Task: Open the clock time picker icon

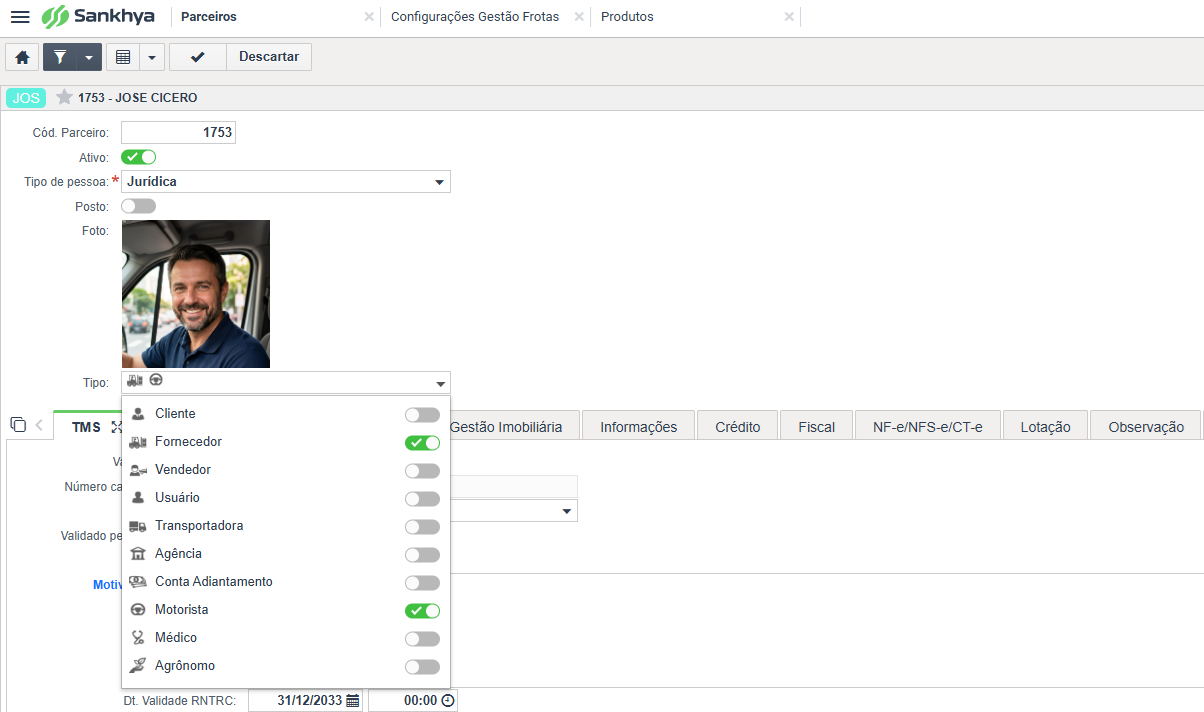Action: (447, 701)
